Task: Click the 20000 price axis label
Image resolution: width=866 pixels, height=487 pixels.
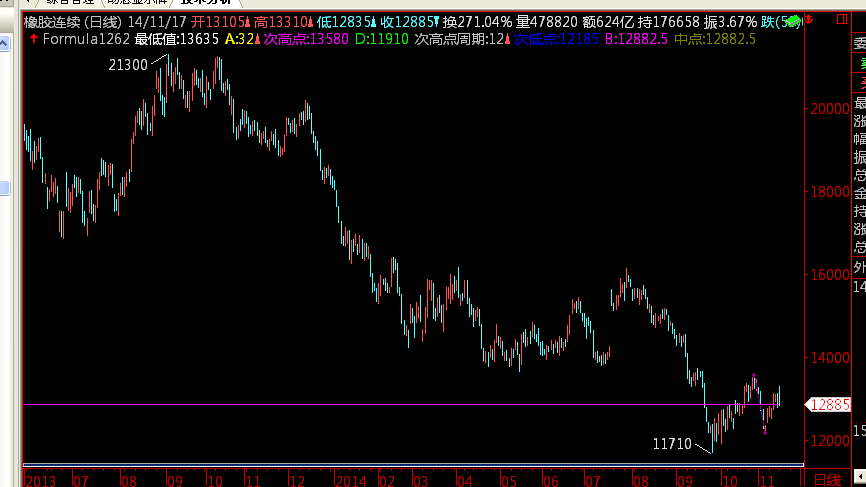Action: click(x=830, y=109)
